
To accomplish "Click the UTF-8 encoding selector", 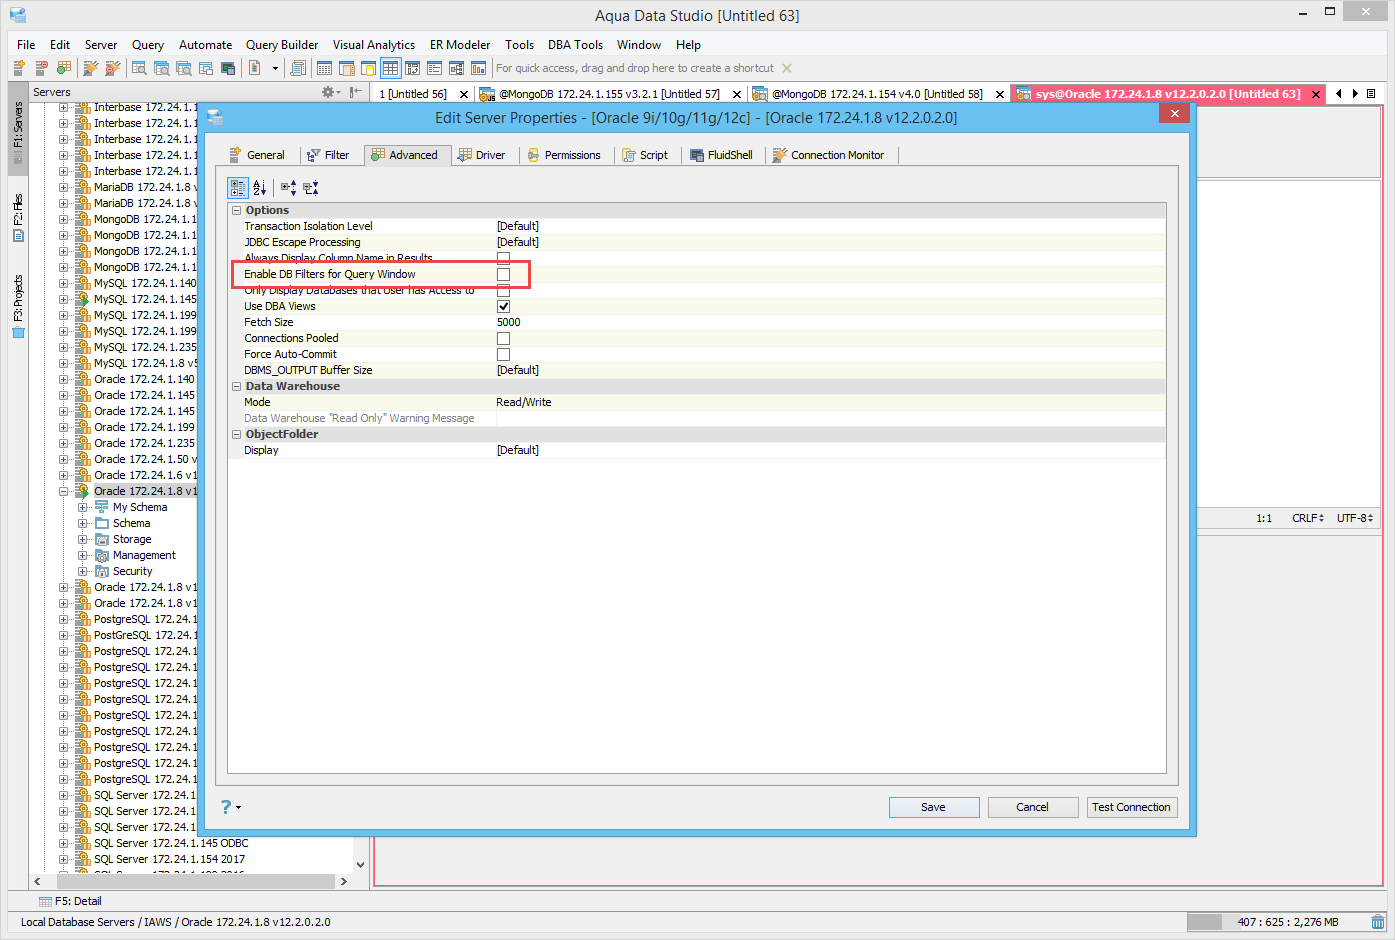I will pyautogui.click(x=1355, y=518).
